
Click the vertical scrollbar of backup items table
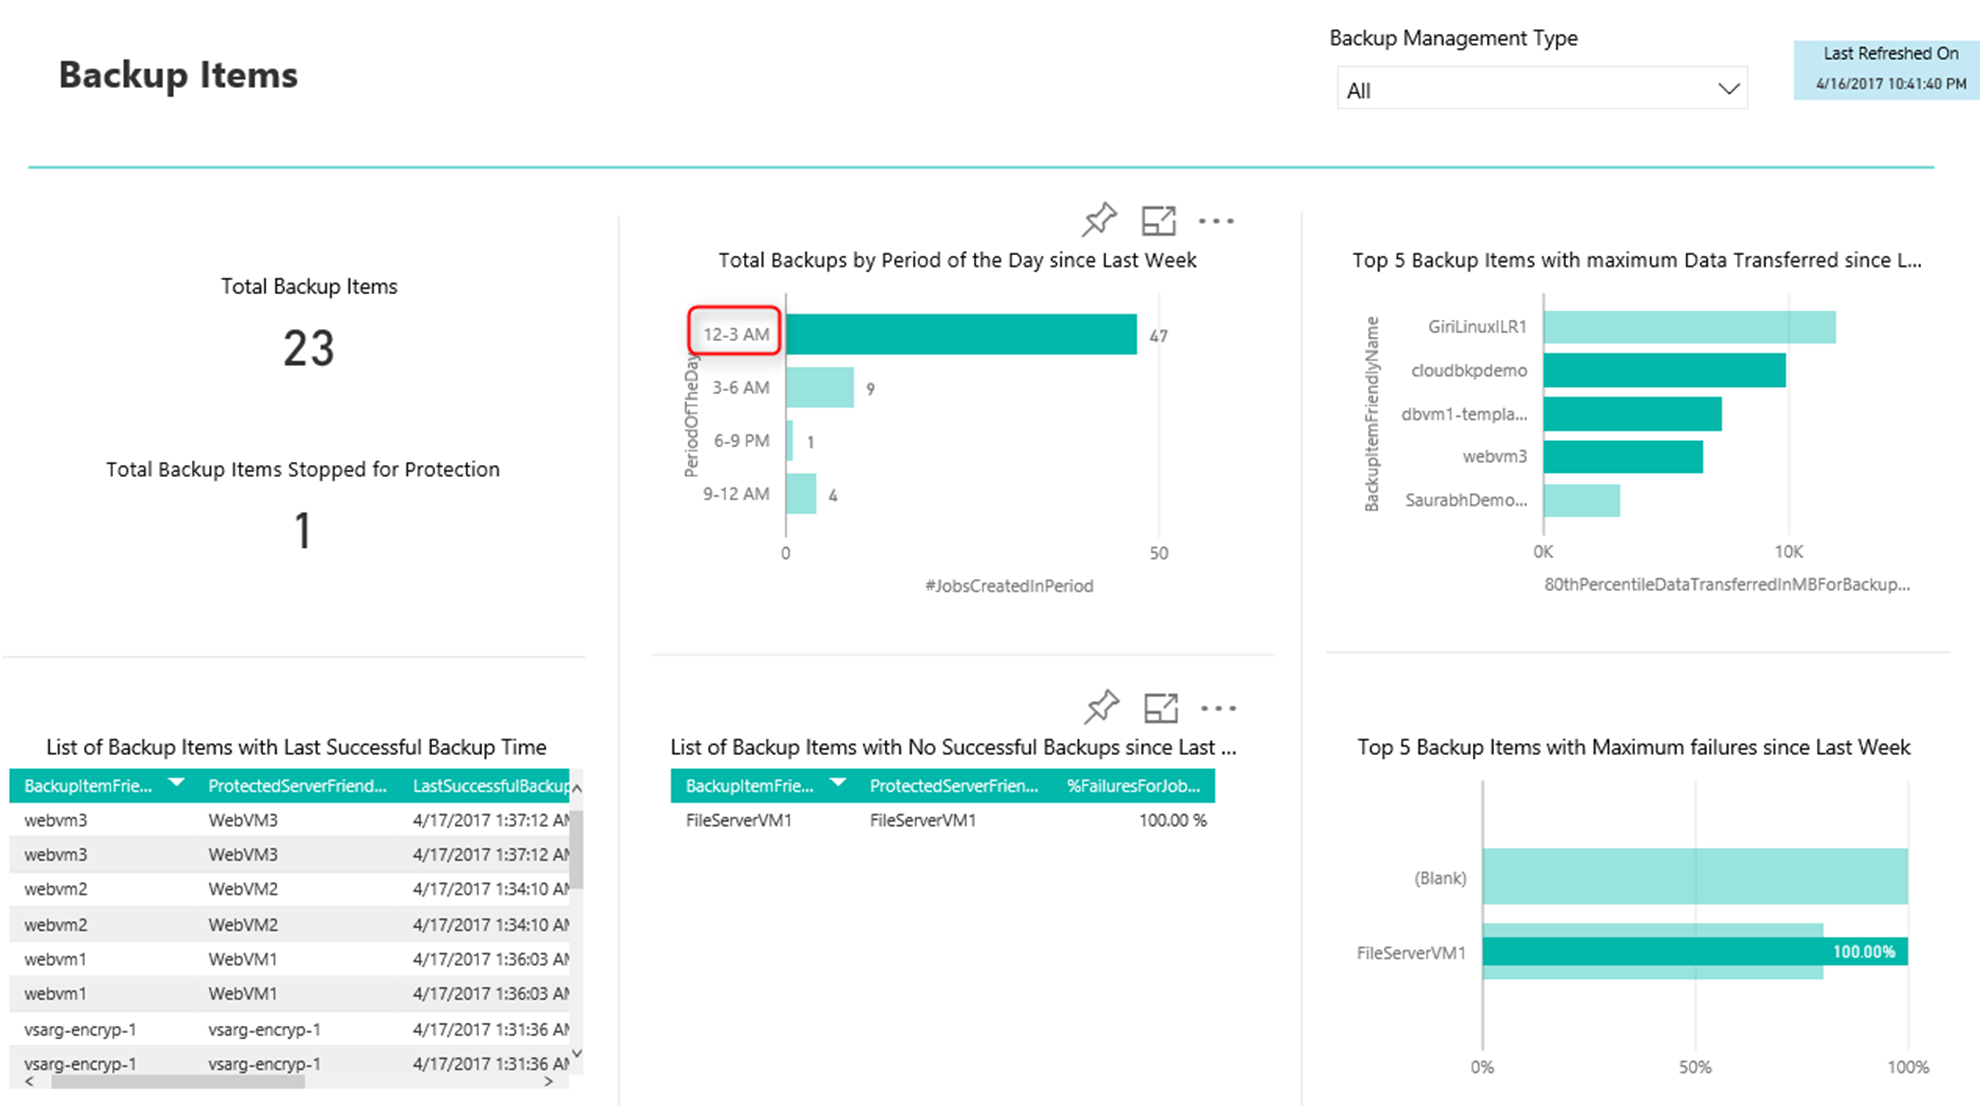pyautogui.click(x=576, y=850)
